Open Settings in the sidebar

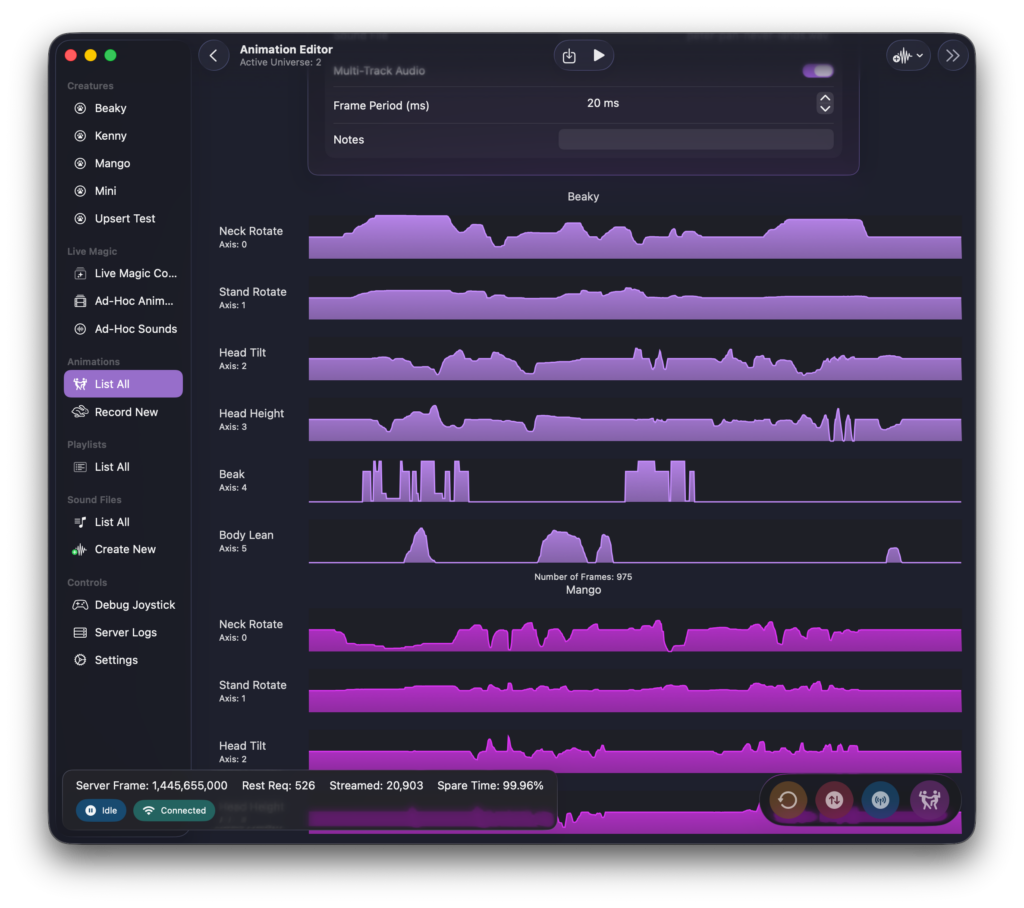point(116,660)
